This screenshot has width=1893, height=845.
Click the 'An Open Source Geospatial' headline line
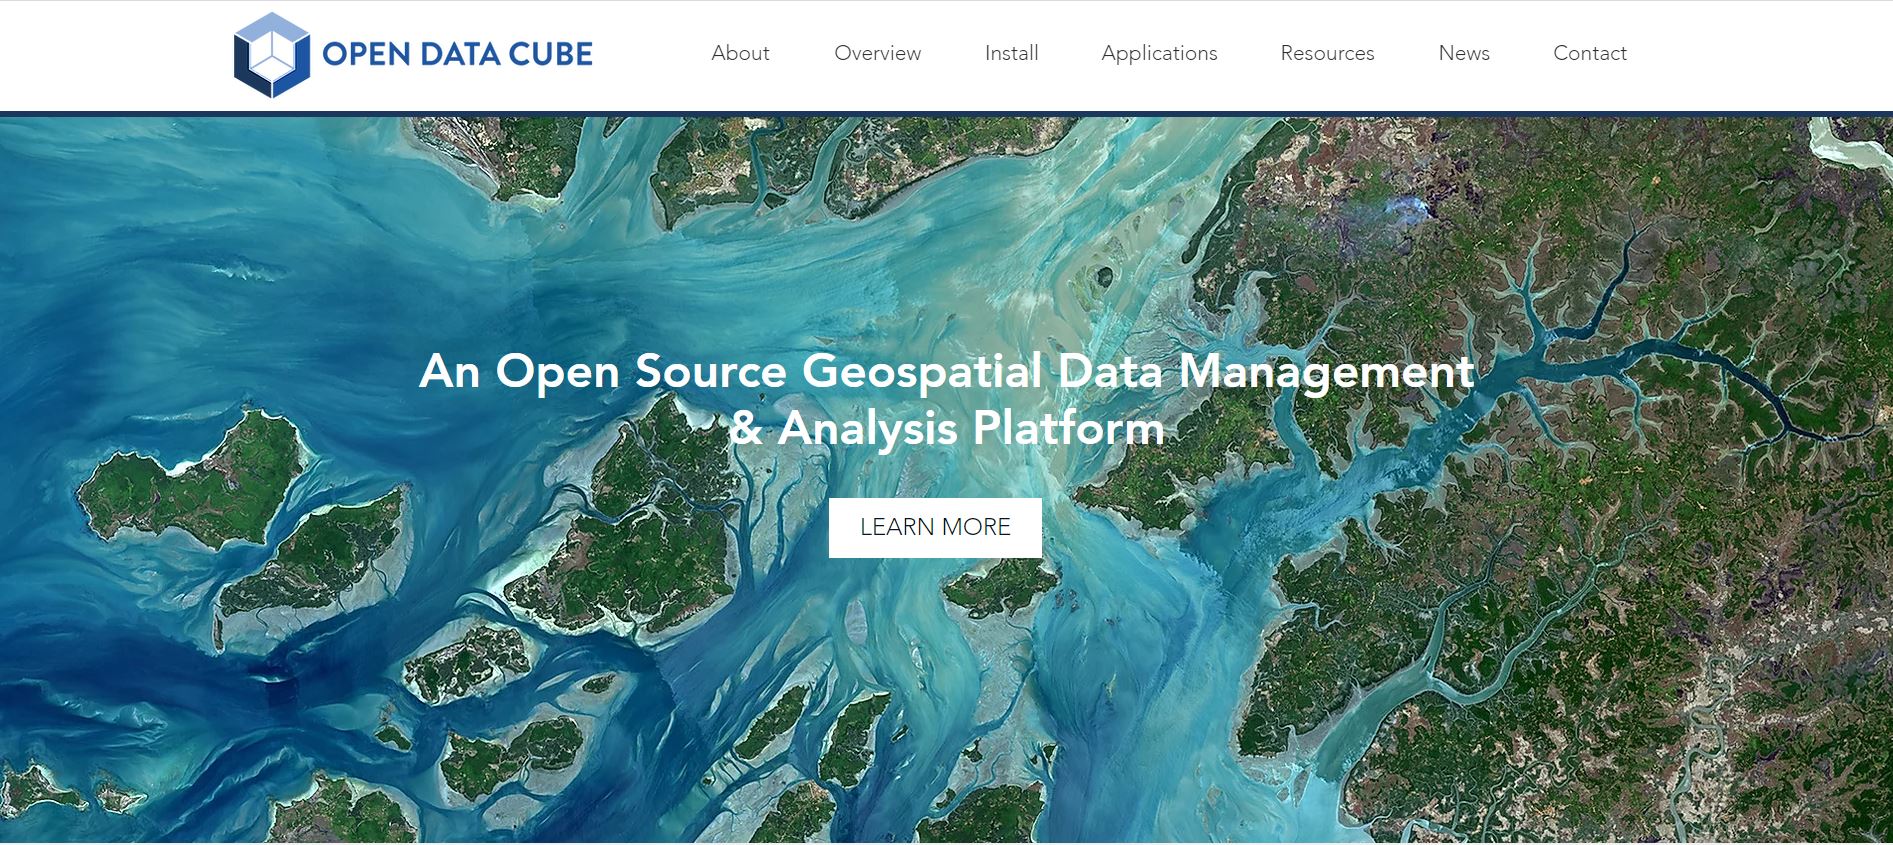(x=946, y=371)
